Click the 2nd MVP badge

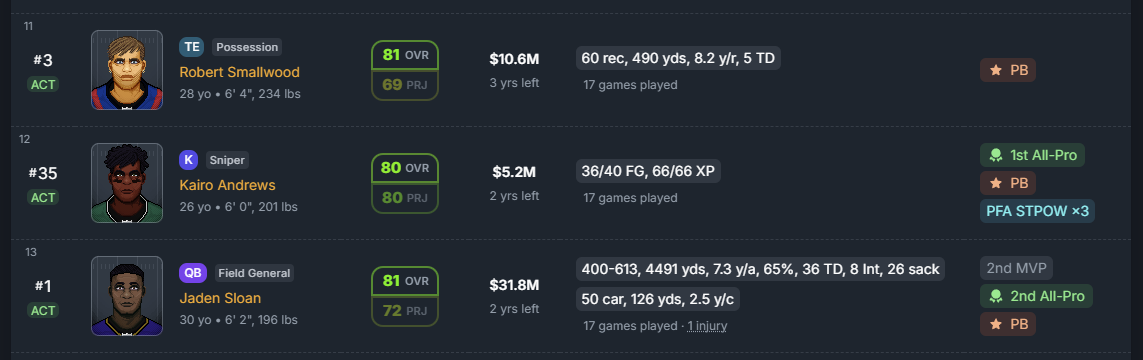pyautogui.click(x=1016, y=268)
